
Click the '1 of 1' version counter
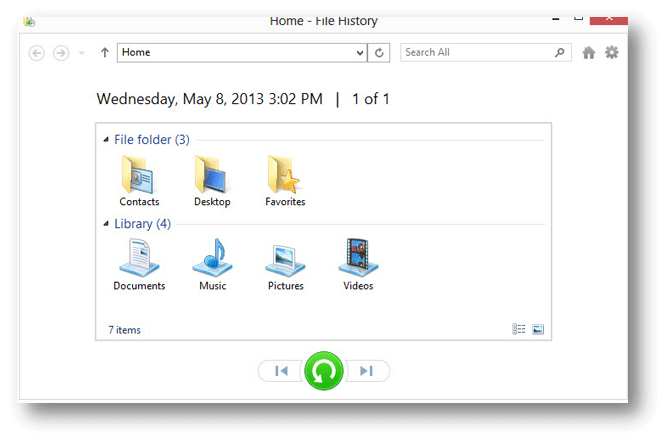point(371,99)
